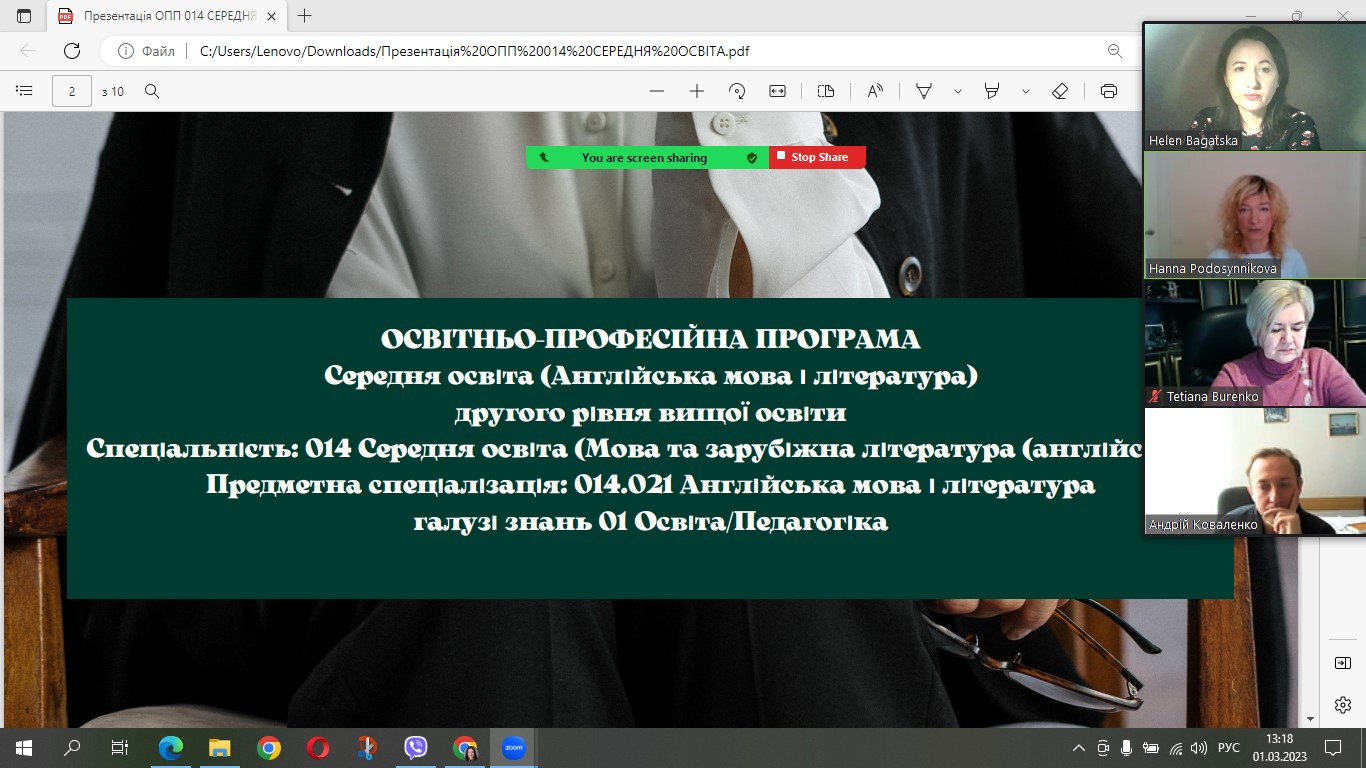
Task: Open the PDF table of contents panel
Action: (x=24, y=91)
